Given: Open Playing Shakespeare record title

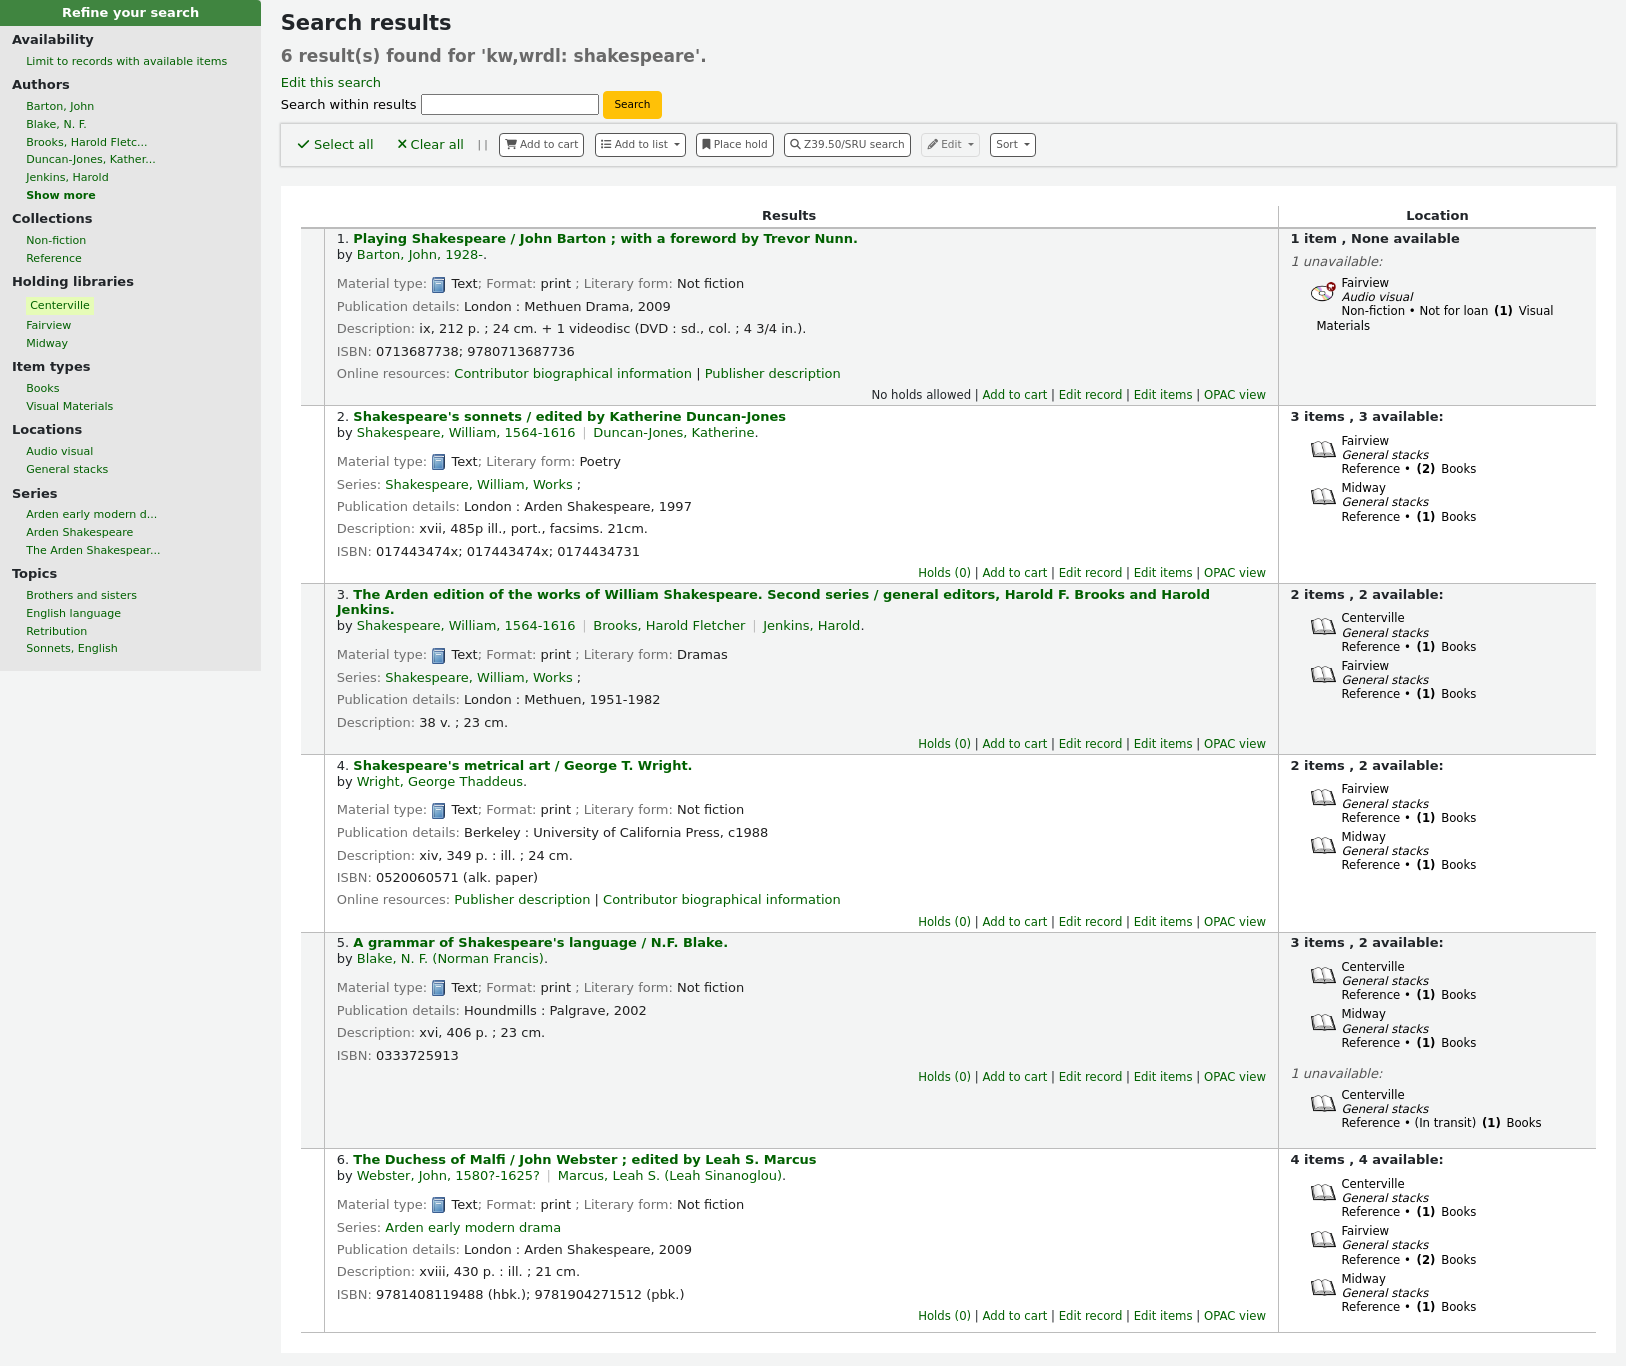Looking at the screenshot, I should 605,239.
